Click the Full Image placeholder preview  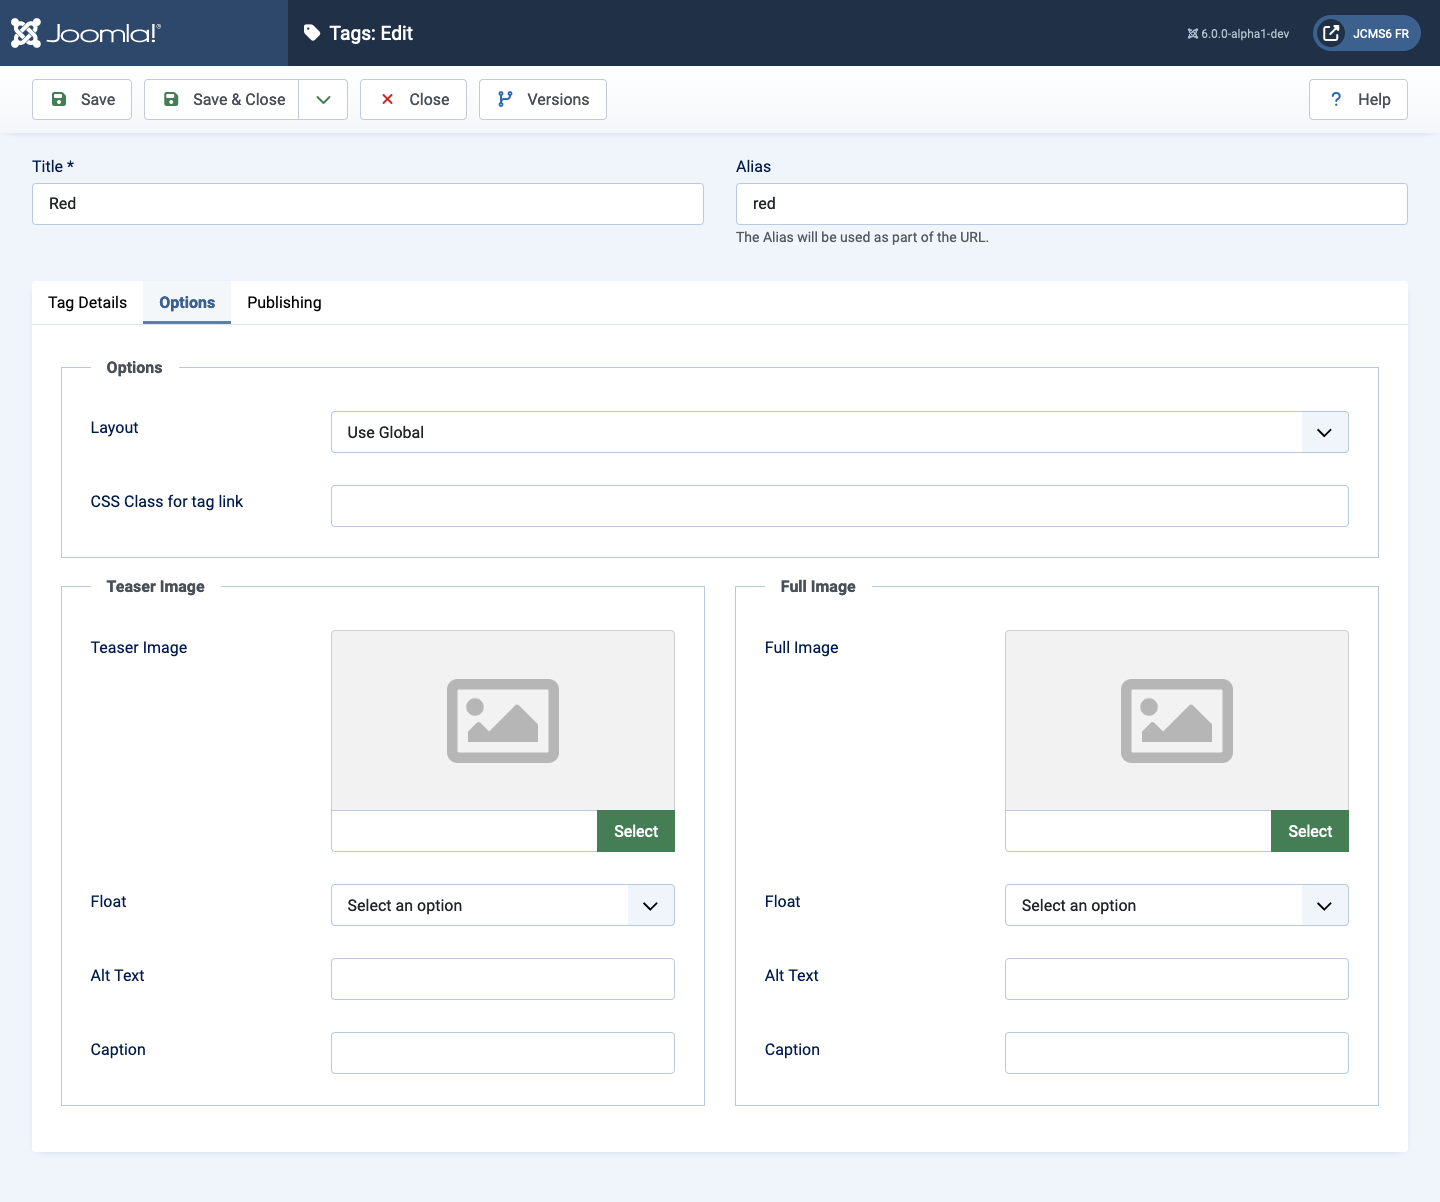(1177, 720)
